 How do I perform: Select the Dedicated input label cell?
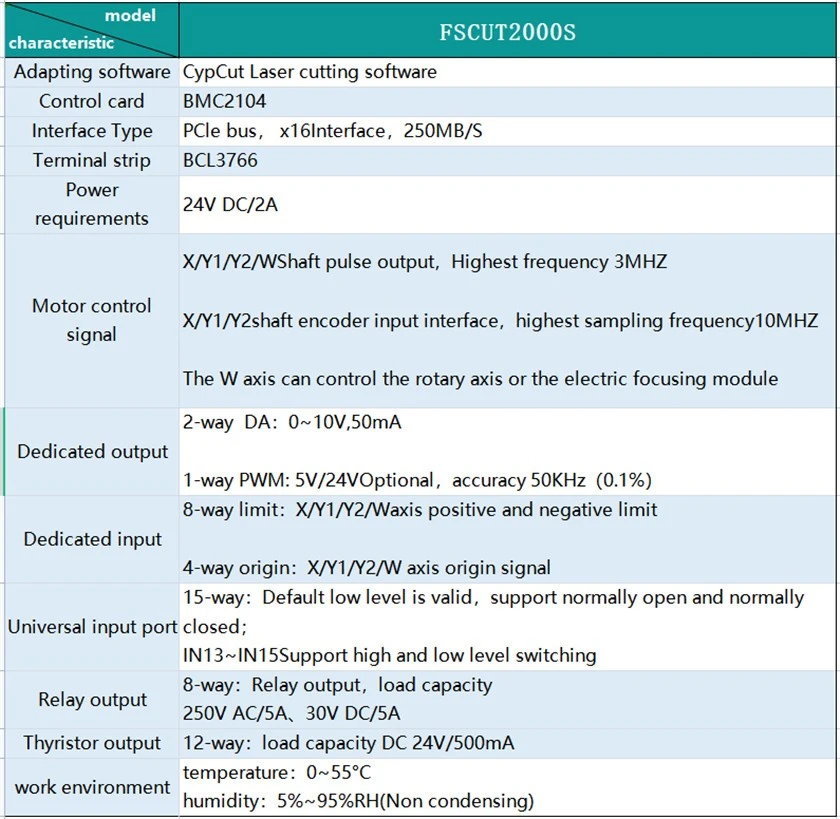pyautogui.click(x=92, y=539)
